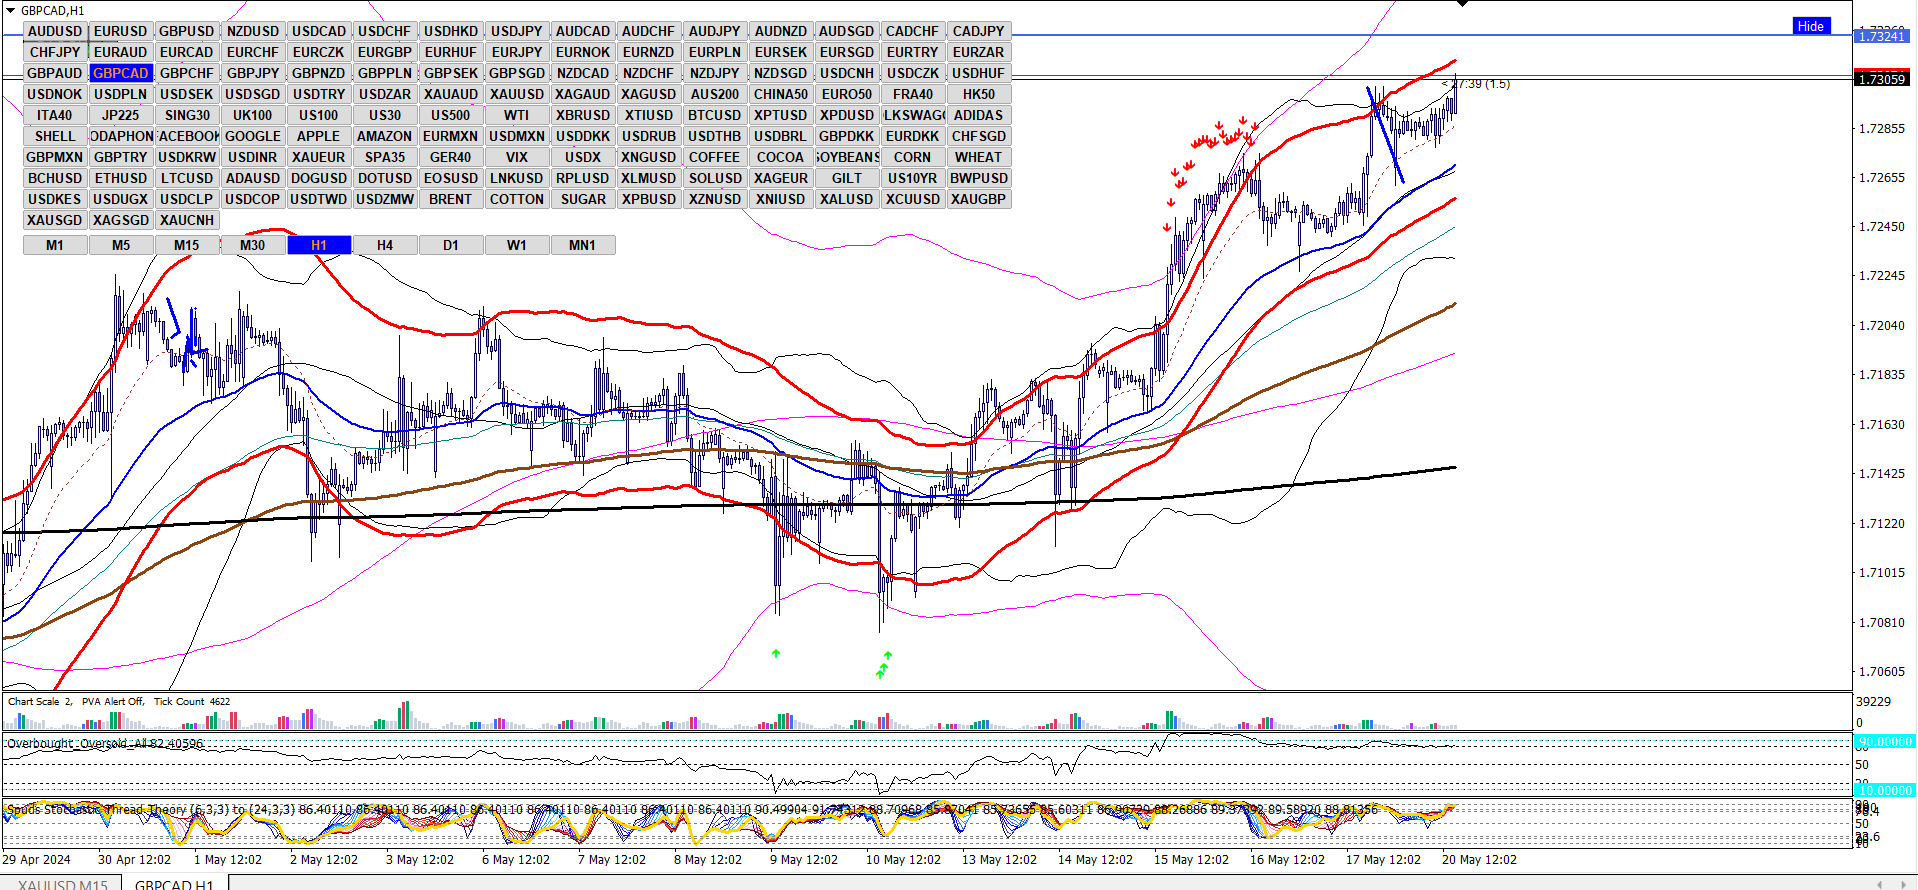Choose the EURZAR pair
1918x890 pixels.
point(979,52)
